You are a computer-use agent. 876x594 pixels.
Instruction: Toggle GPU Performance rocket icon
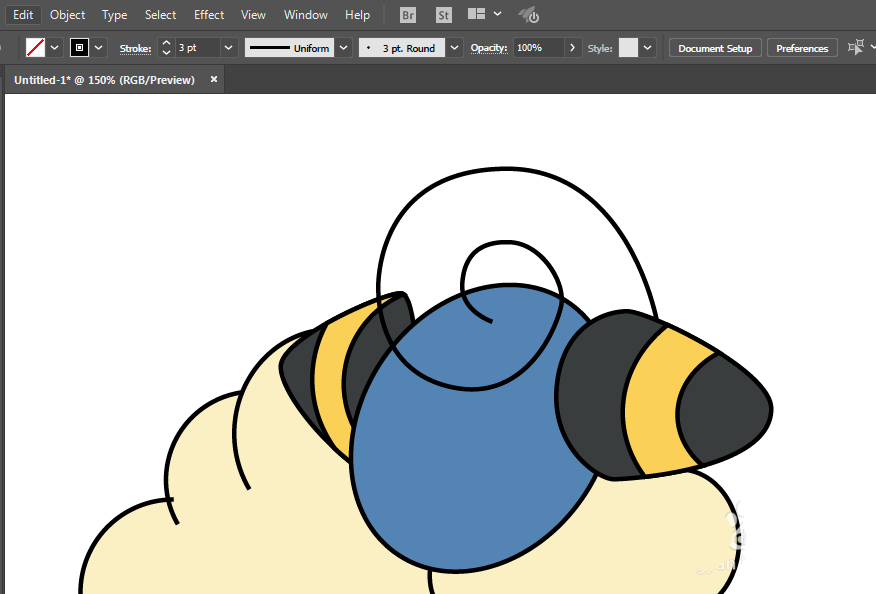coord(529,15)
